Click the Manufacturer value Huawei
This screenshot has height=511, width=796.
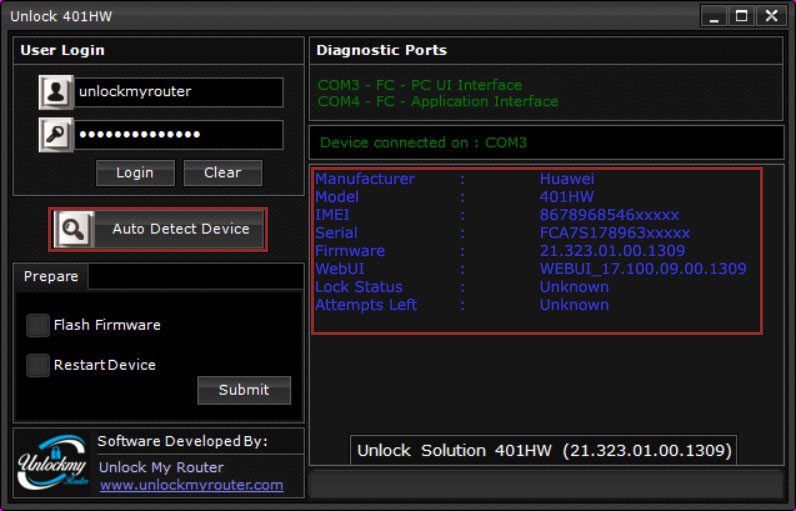567,179
